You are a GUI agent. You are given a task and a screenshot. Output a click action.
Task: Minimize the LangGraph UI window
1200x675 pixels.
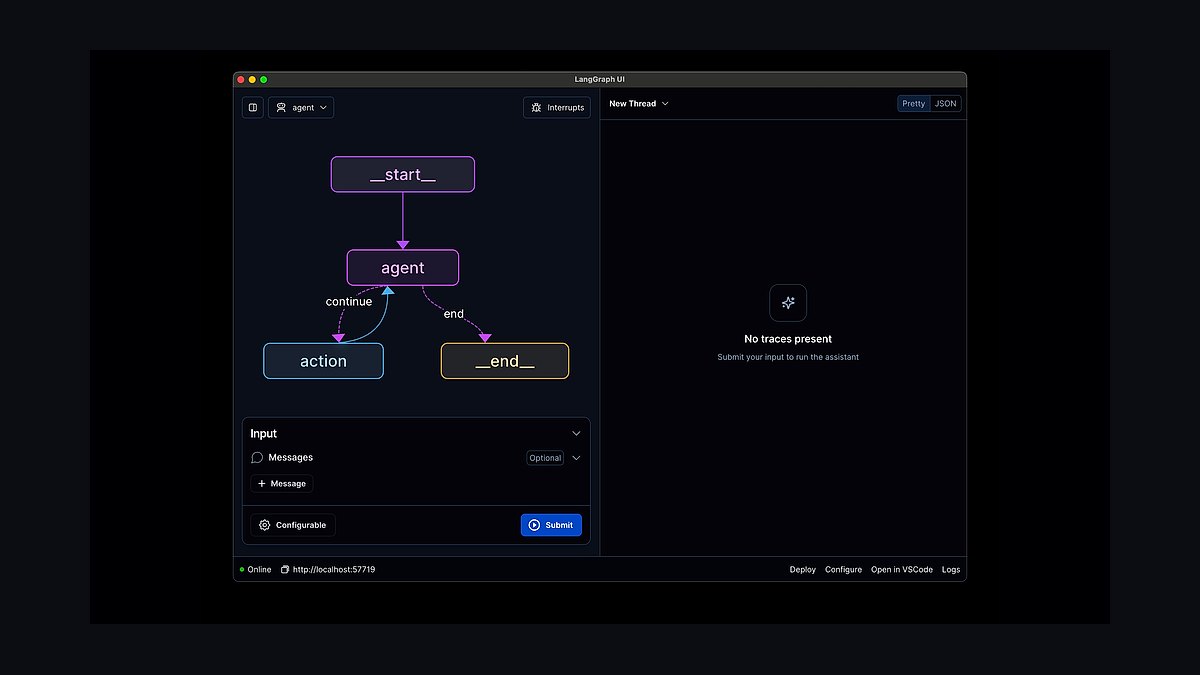pos(252,79)
